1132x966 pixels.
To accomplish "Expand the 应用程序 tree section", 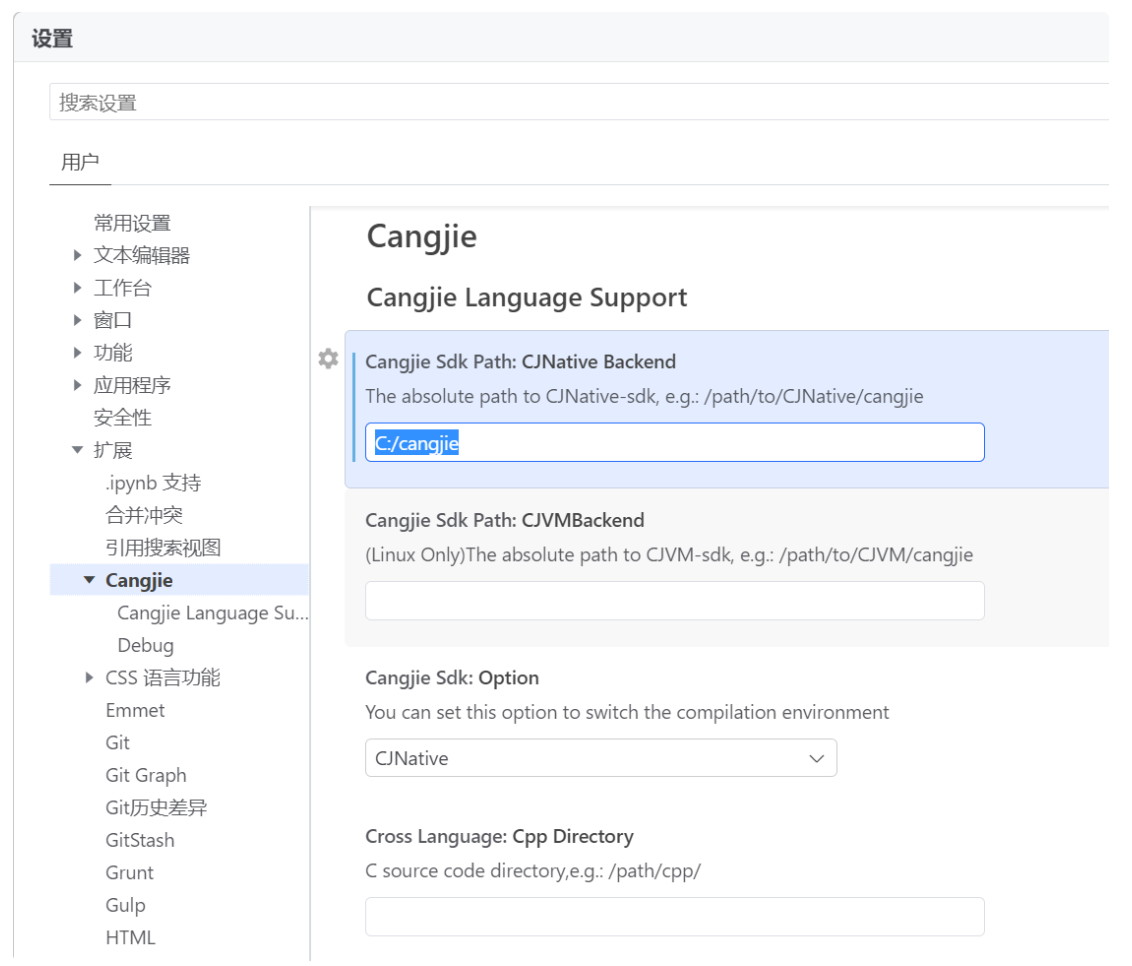I will click(78, 385).
